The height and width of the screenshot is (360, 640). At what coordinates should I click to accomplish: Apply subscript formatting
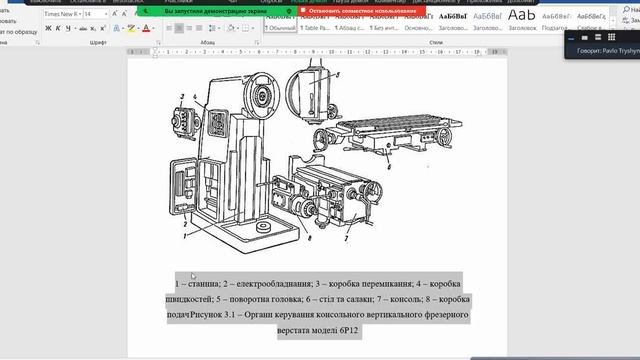(93, 29)
